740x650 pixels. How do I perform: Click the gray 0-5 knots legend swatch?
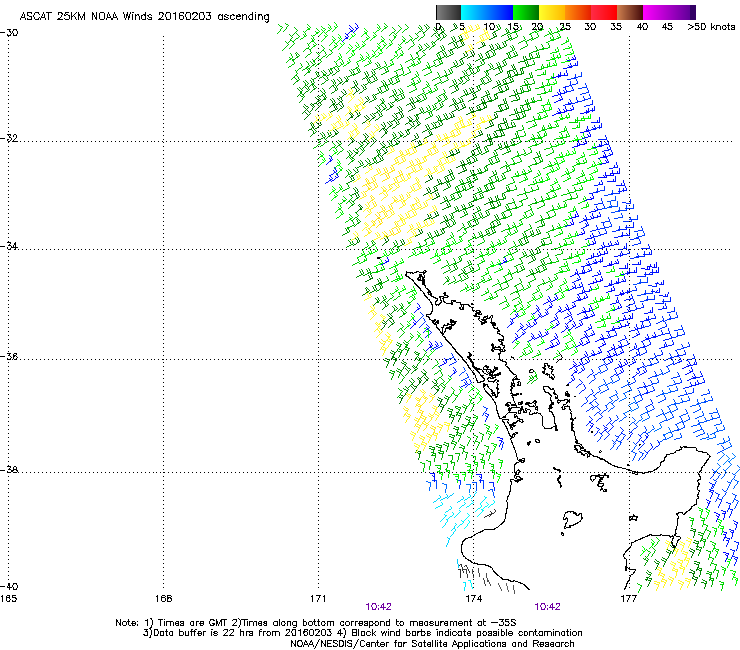448,12
